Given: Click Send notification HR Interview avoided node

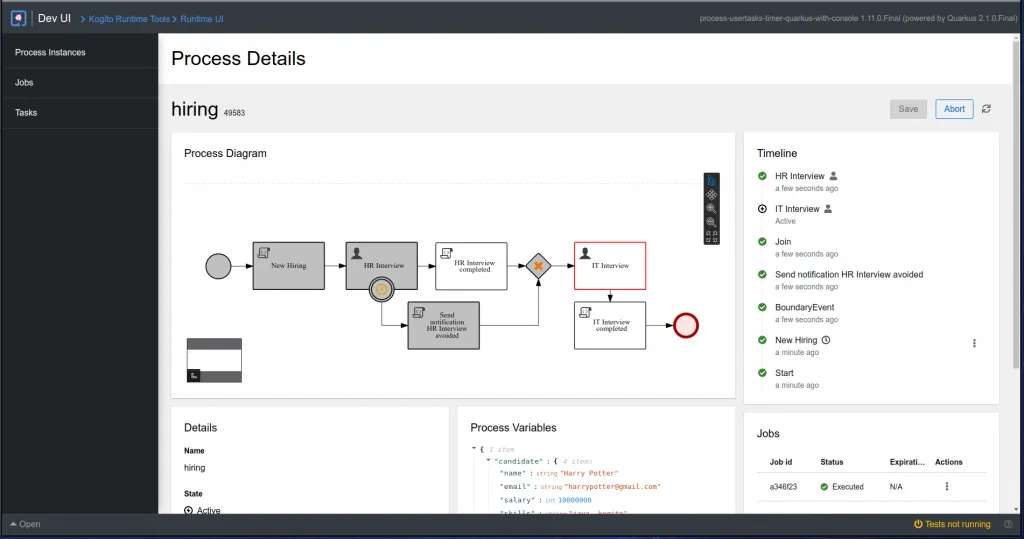Looking at the screenshot, I should 443,325.
